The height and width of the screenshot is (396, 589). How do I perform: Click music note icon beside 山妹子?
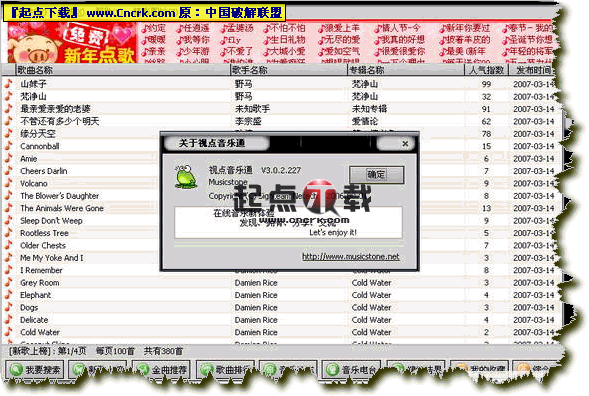pyautogui.click(x=8, y=84)
